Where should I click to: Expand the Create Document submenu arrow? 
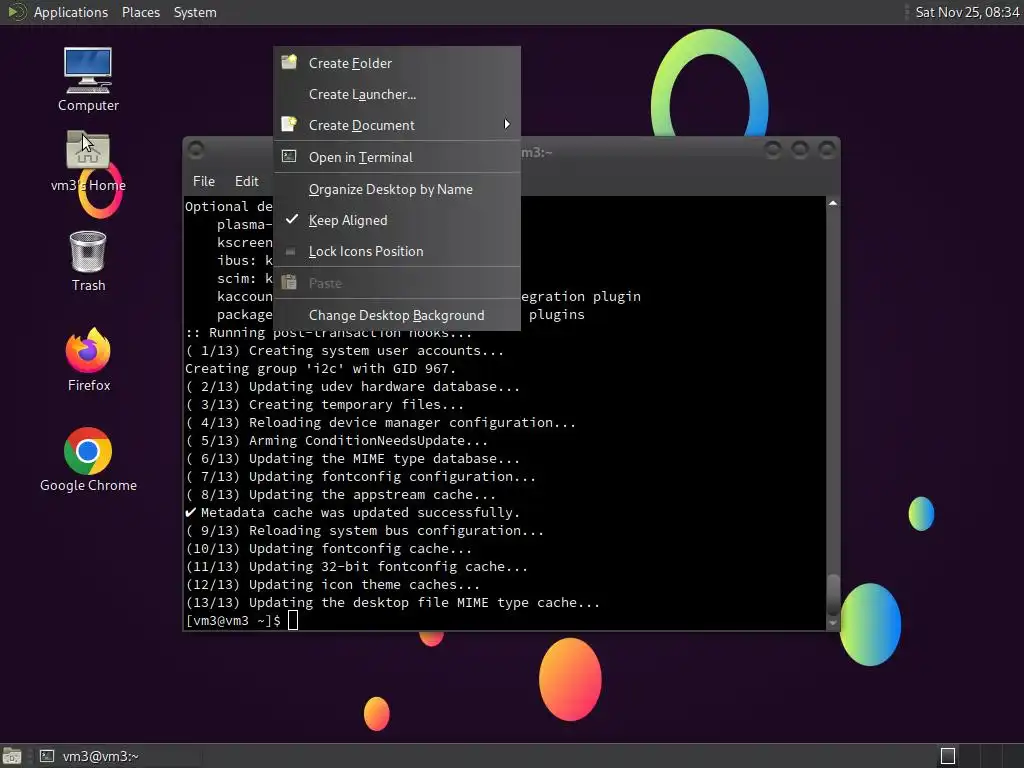[x=507, y=124]
